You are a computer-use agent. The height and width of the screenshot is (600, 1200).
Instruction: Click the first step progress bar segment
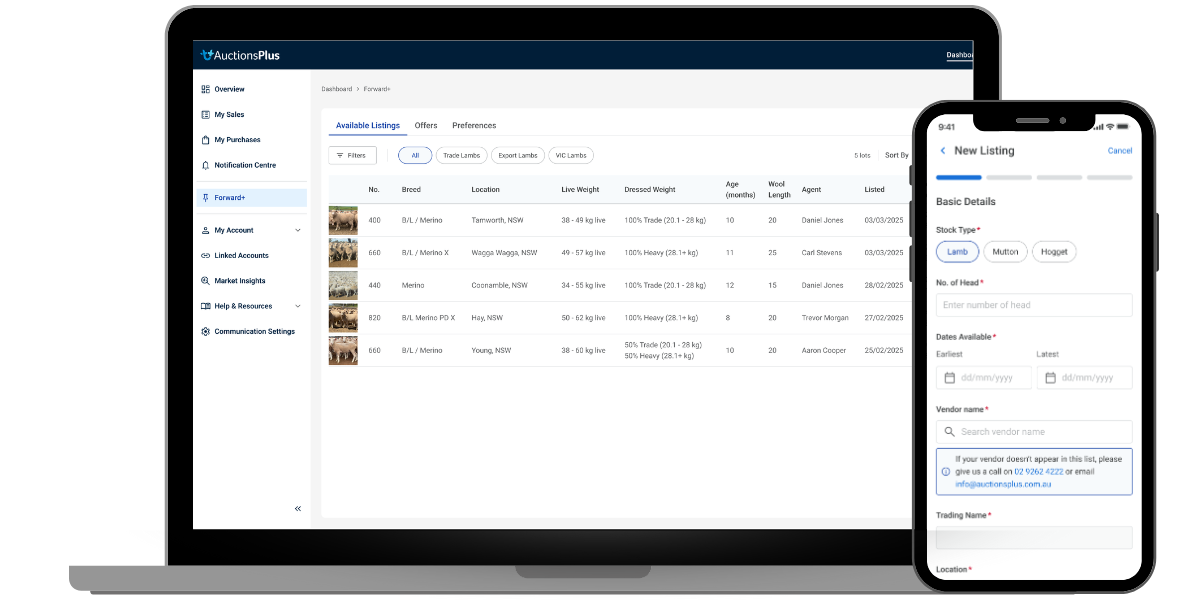coord(958,177)
